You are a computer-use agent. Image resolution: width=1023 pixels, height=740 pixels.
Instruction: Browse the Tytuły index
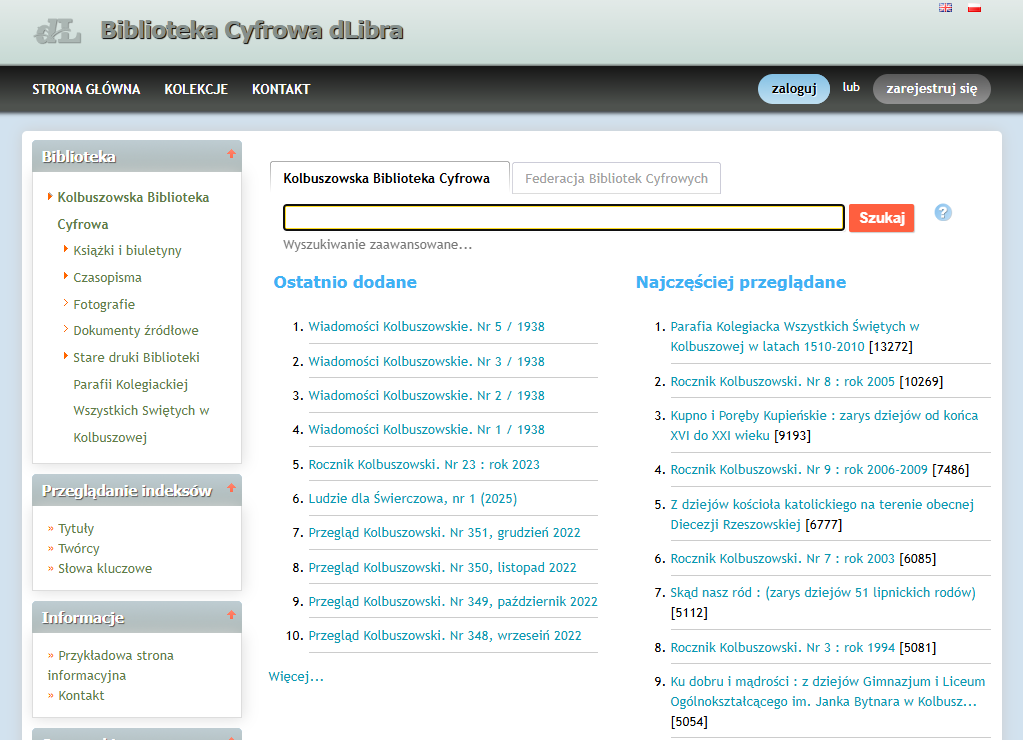(76, 529)
